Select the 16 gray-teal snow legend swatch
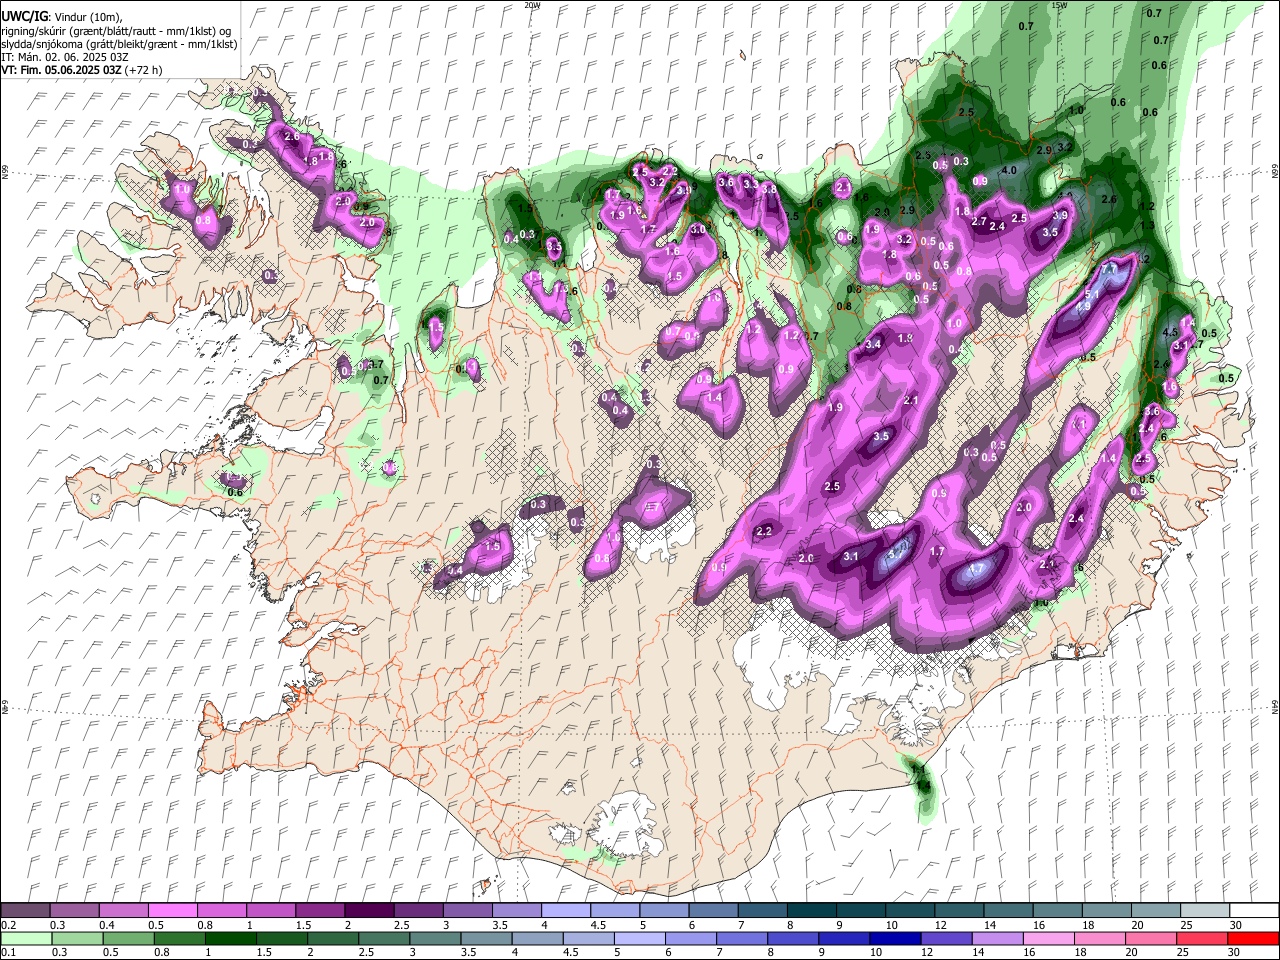This screenshot has width=1280, height=960. pos(1058,911)
